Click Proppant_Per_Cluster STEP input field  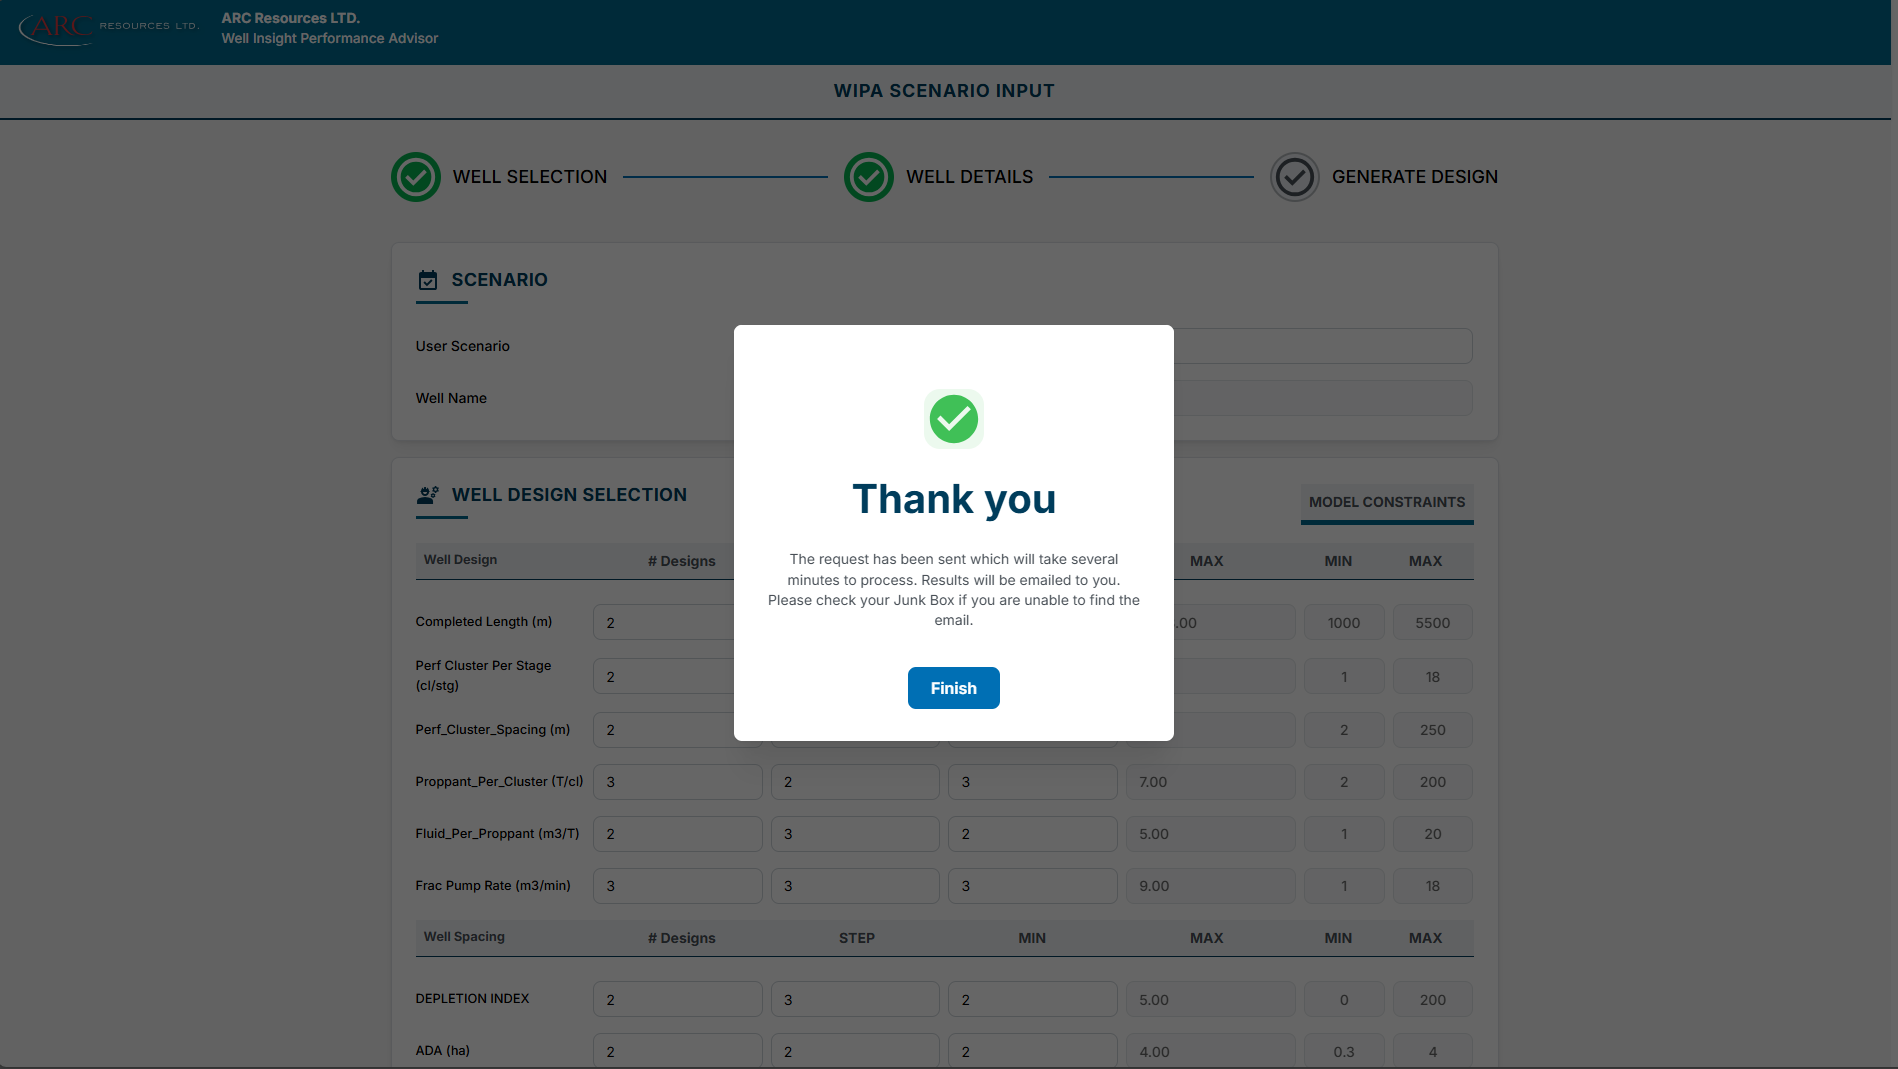[x=854, y=782]
